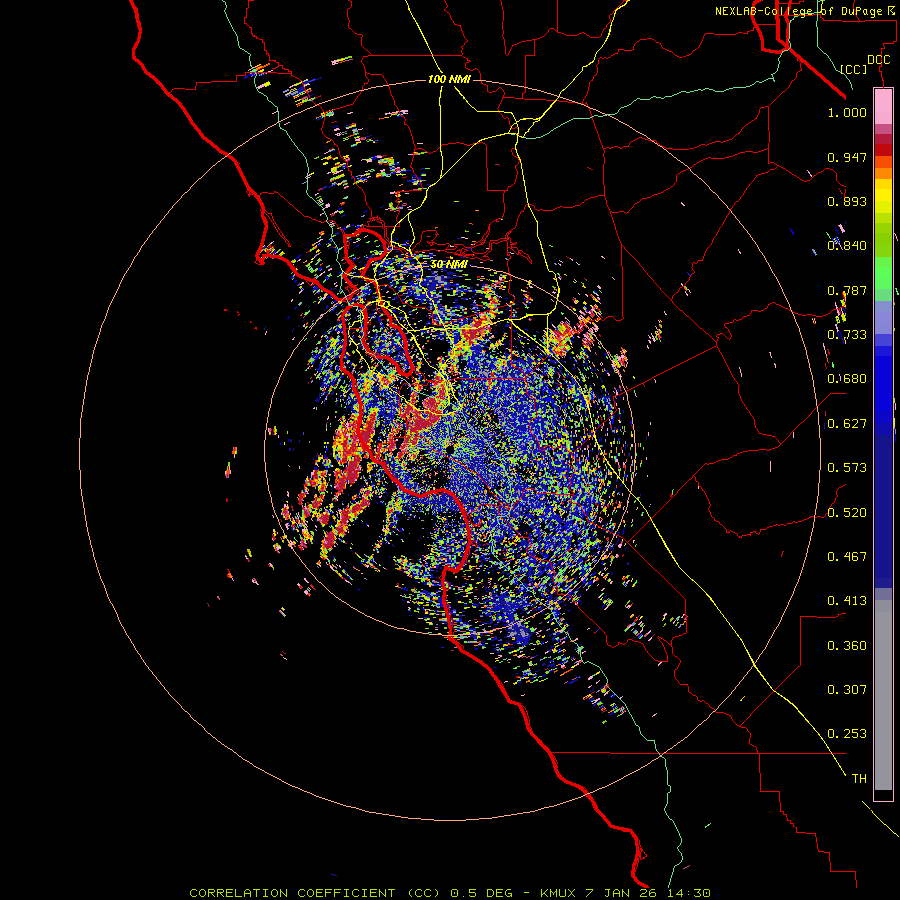
Task: Select the 0.413 value on the color scale
Action: 847,601
